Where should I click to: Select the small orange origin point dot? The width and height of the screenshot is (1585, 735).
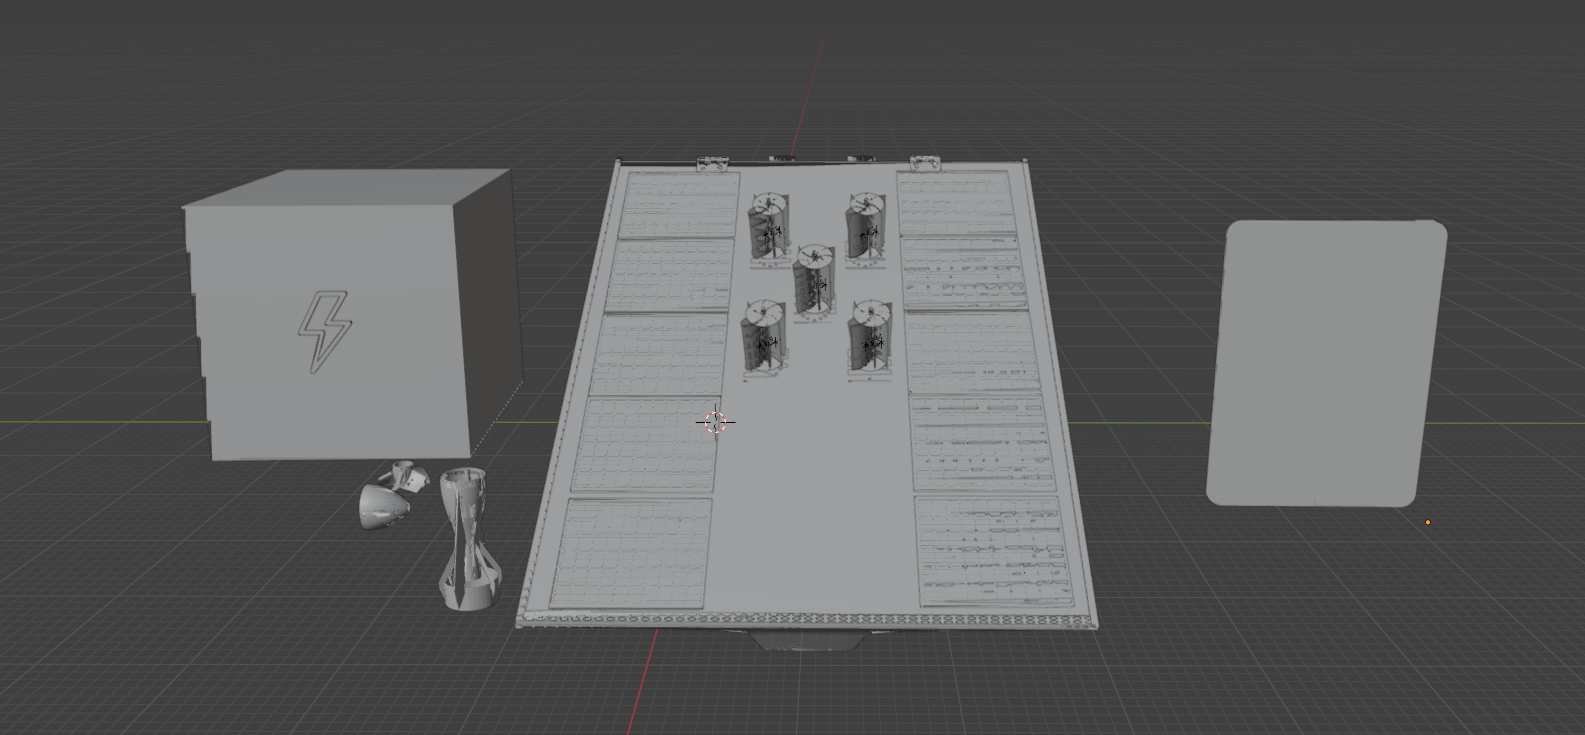(x=1428, y=522)
